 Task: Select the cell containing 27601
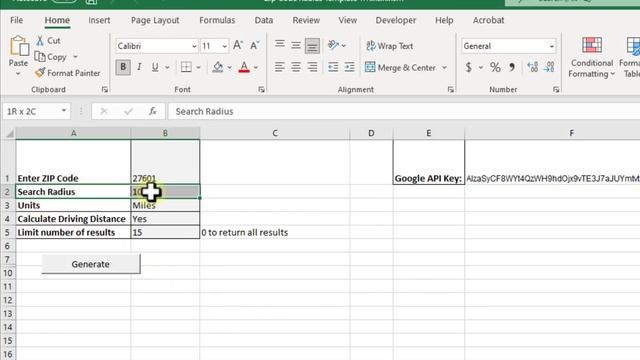click(x=165, y=162)
